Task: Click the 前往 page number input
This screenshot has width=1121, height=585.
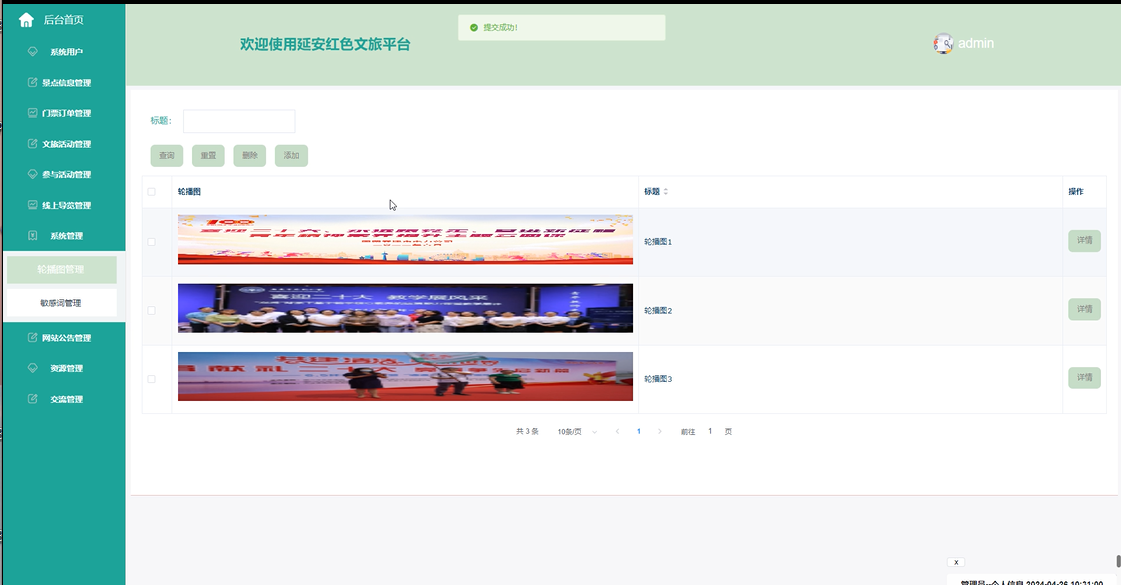Action: click(x=710, y=431)
